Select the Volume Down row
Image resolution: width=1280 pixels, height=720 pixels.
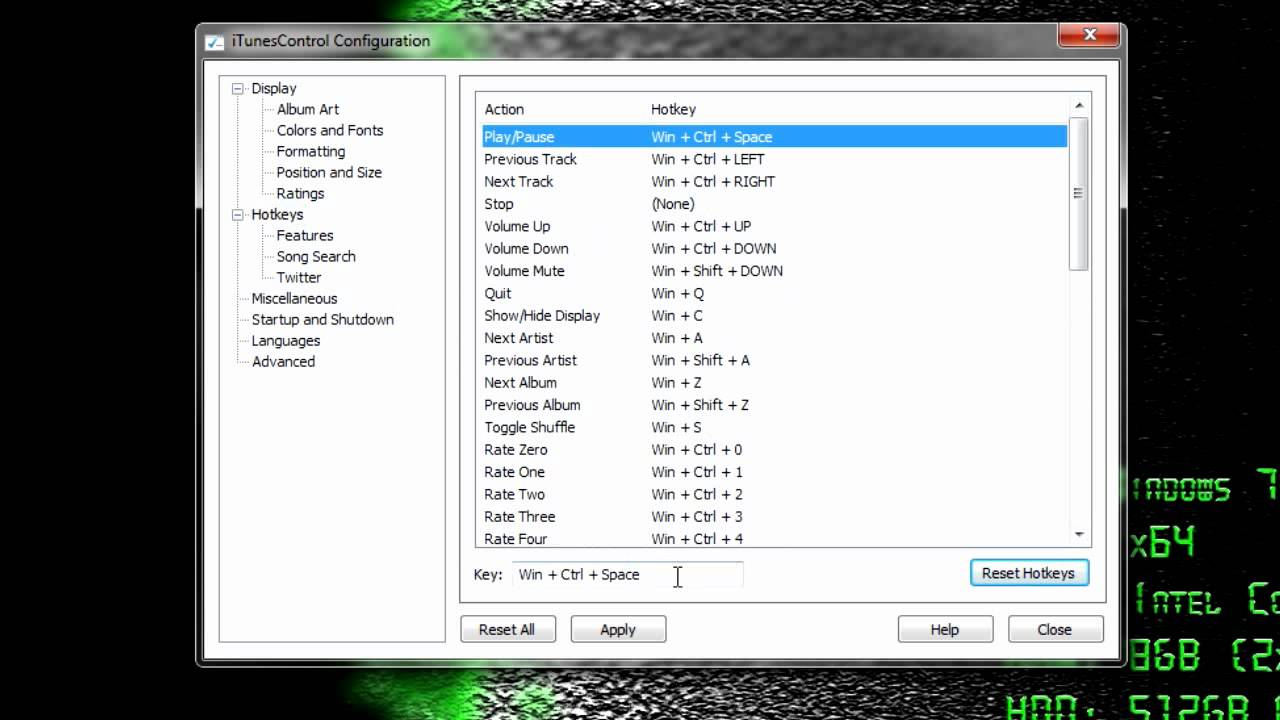pos(775,248)
